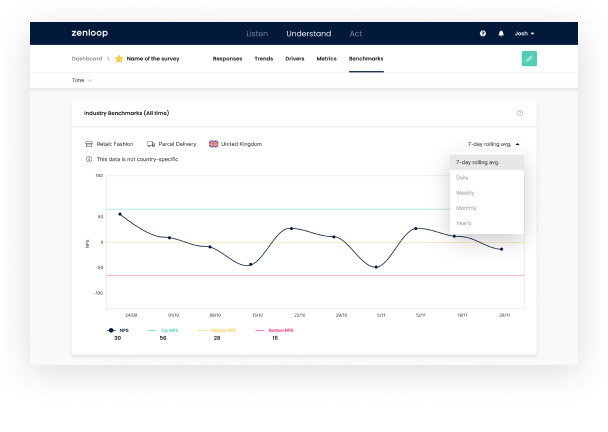This screenshot has width=608, height=432.
Task: Click the United Kingdom label
Action: pos(242,144)
